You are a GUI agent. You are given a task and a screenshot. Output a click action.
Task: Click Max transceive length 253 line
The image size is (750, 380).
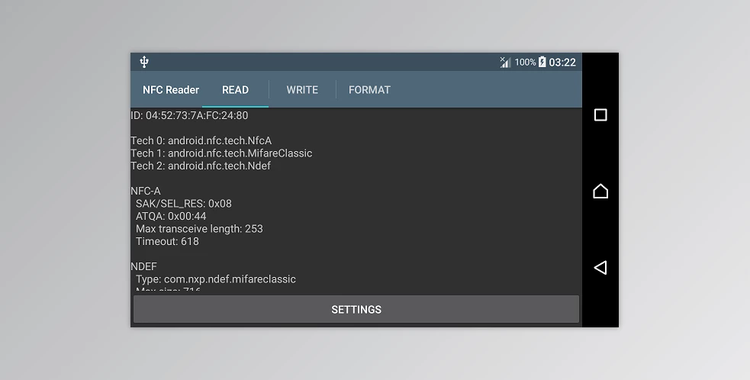pyautogui.click(x=199, y=229)
